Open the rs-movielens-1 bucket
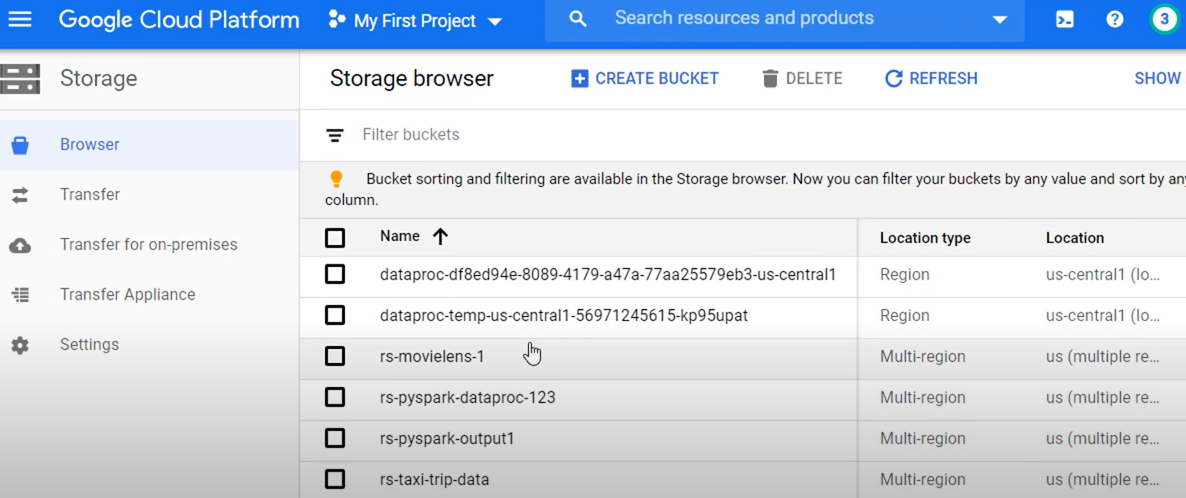 coord(432,356)
